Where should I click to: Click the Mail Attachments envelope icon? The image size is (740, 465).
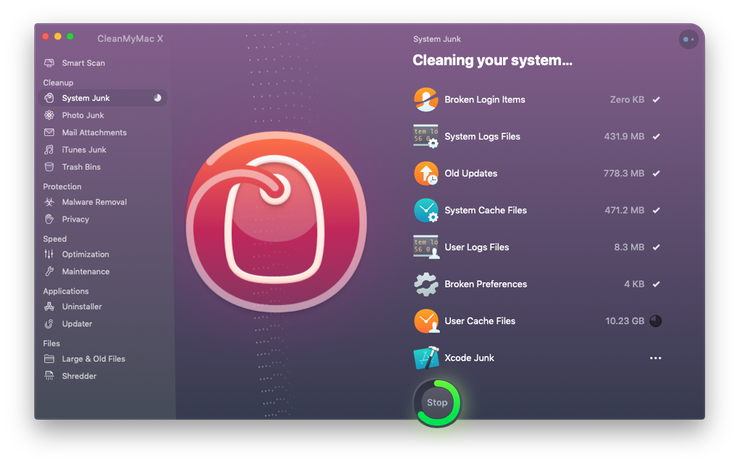49,132
